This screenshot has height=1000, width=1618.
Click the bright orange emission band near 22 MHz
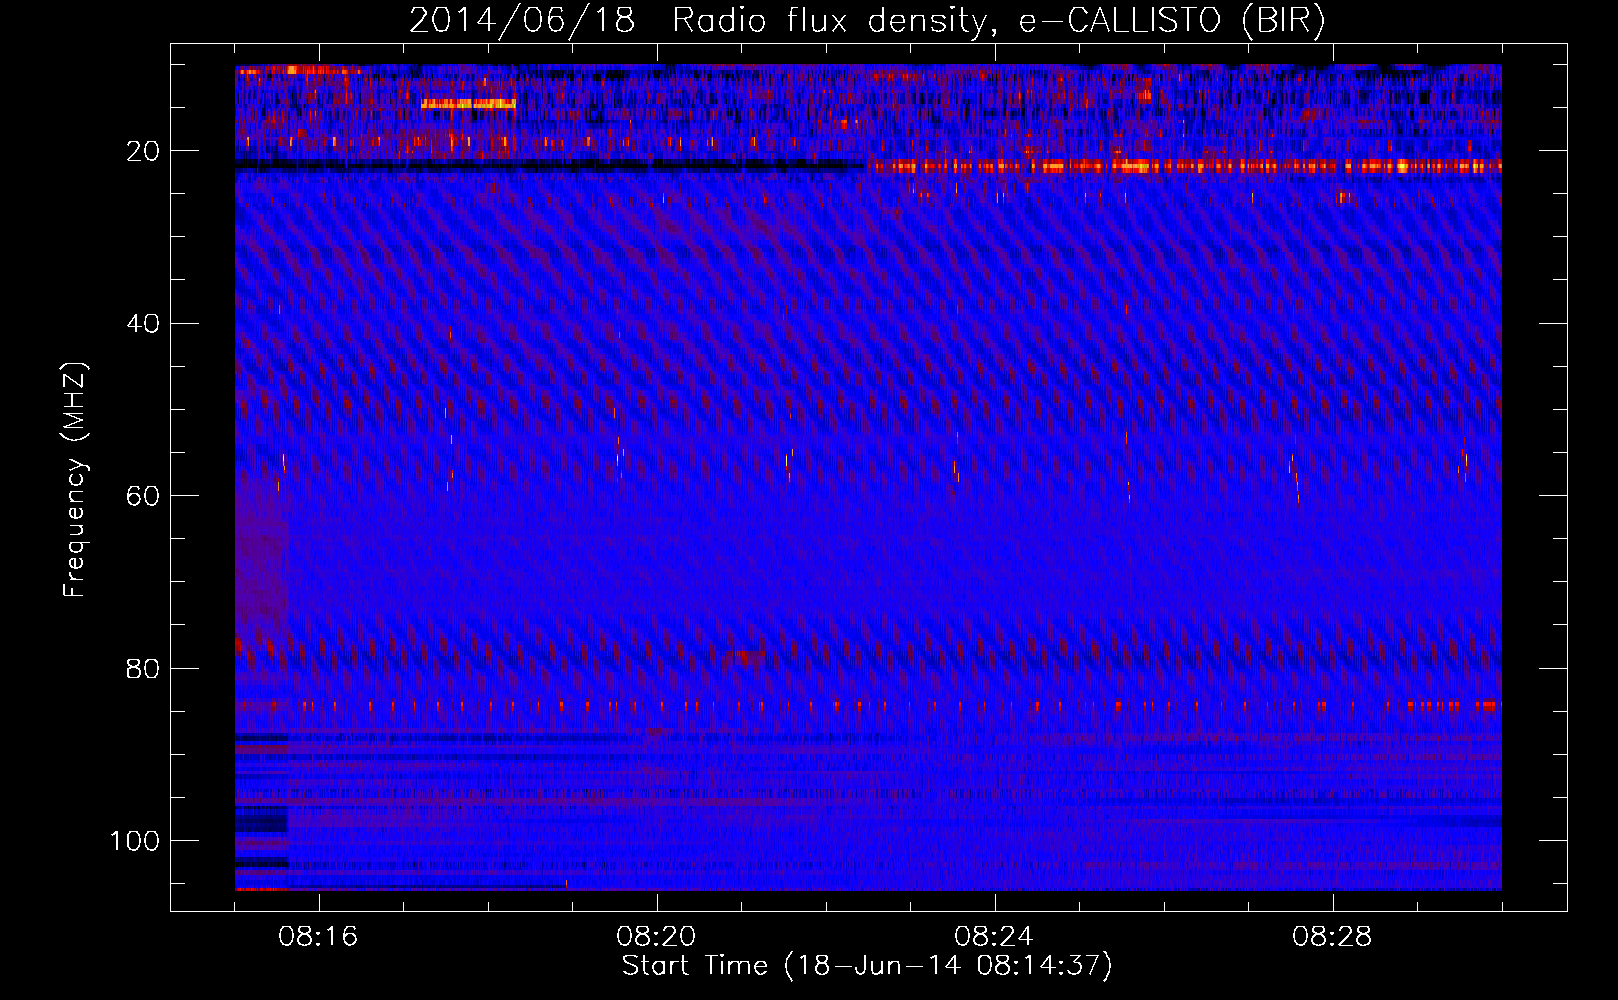click(1184, 167)
